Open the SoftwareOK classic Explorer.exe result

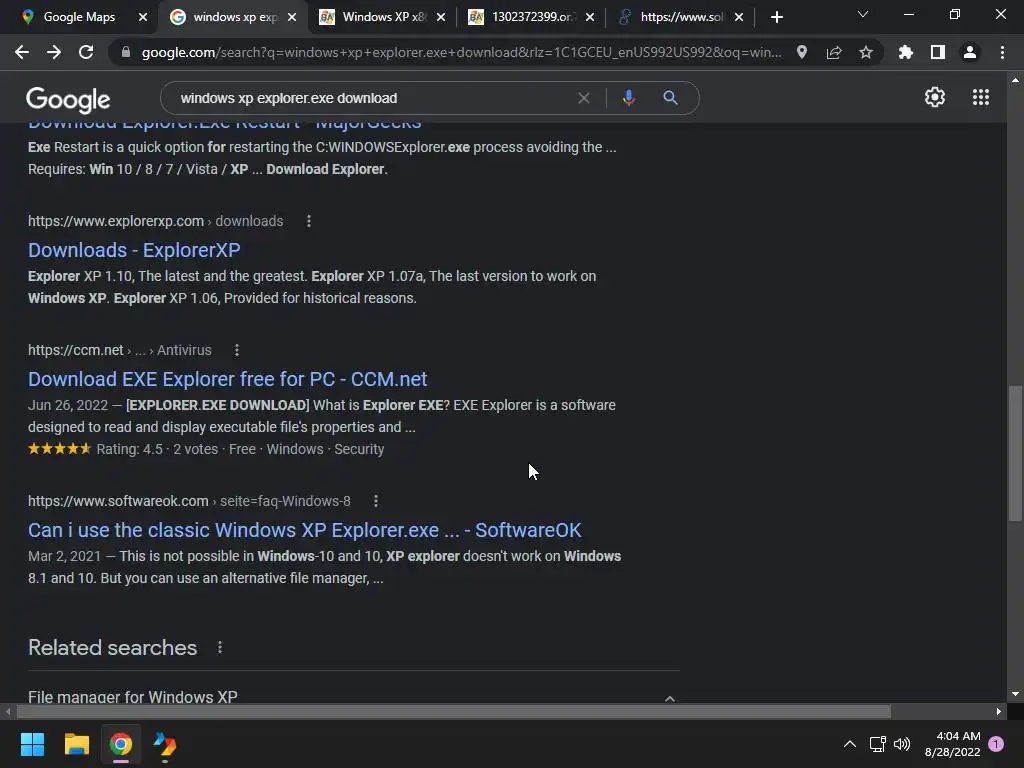[304, 530]
